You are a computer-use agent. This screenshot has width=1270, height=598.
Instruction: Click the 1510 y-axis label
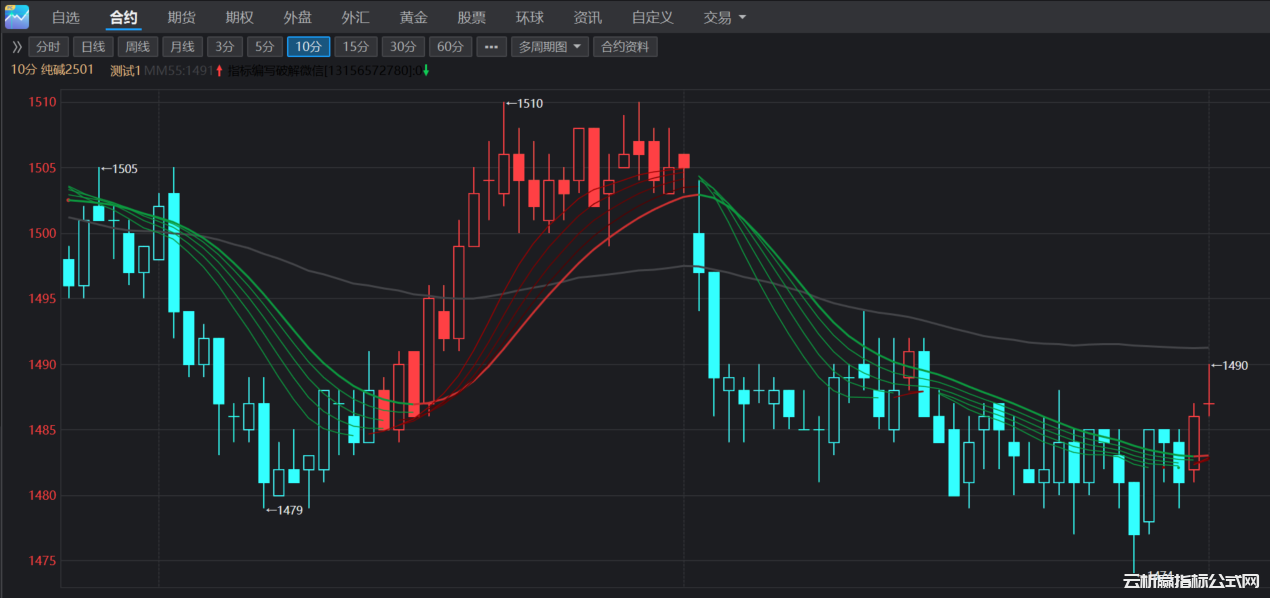42,102
